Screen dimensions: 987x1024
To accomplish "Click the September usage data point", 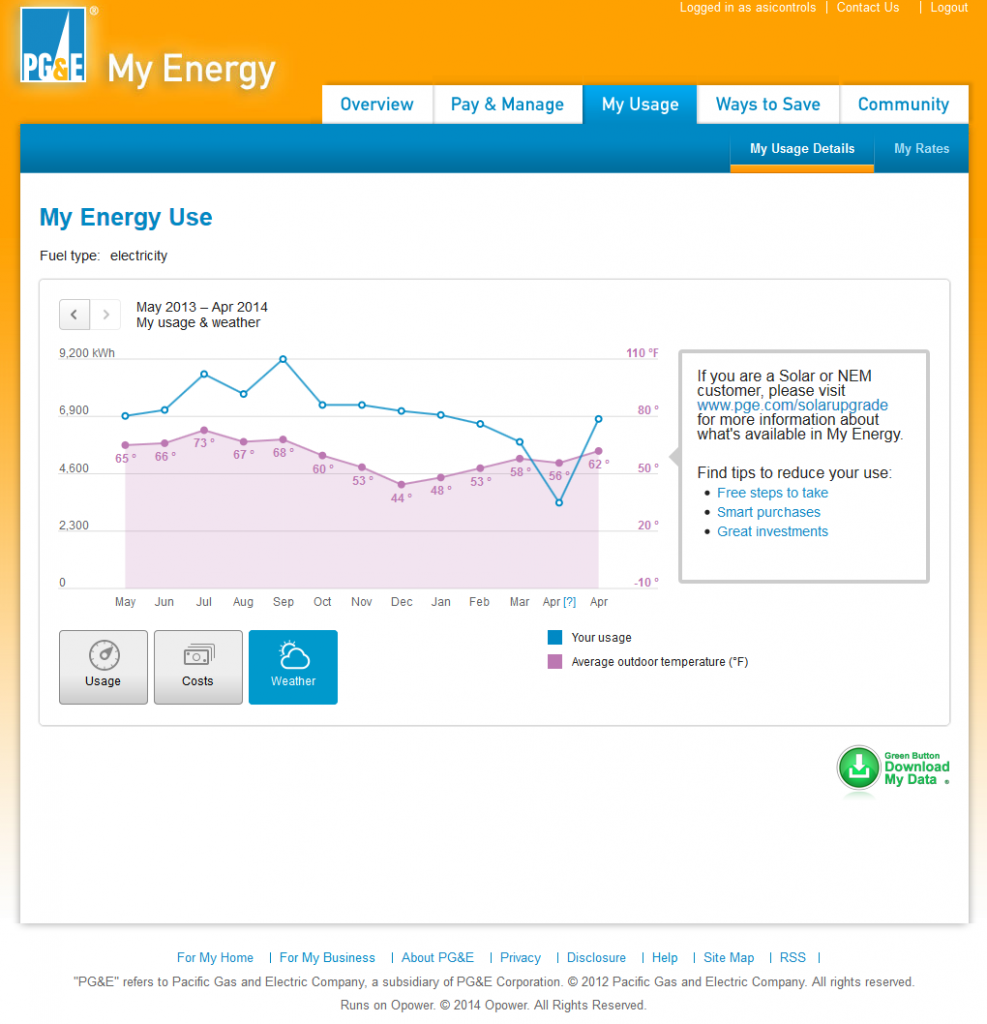I will (283, 359).
